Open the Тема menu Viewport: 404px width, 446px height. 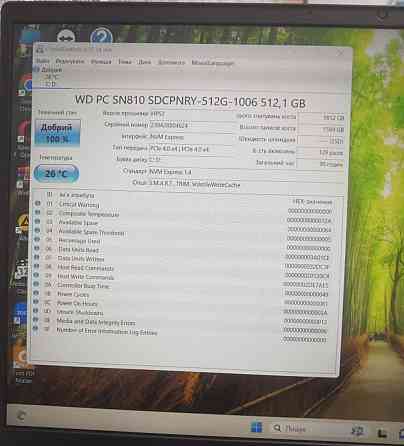[x=124, y=62]
